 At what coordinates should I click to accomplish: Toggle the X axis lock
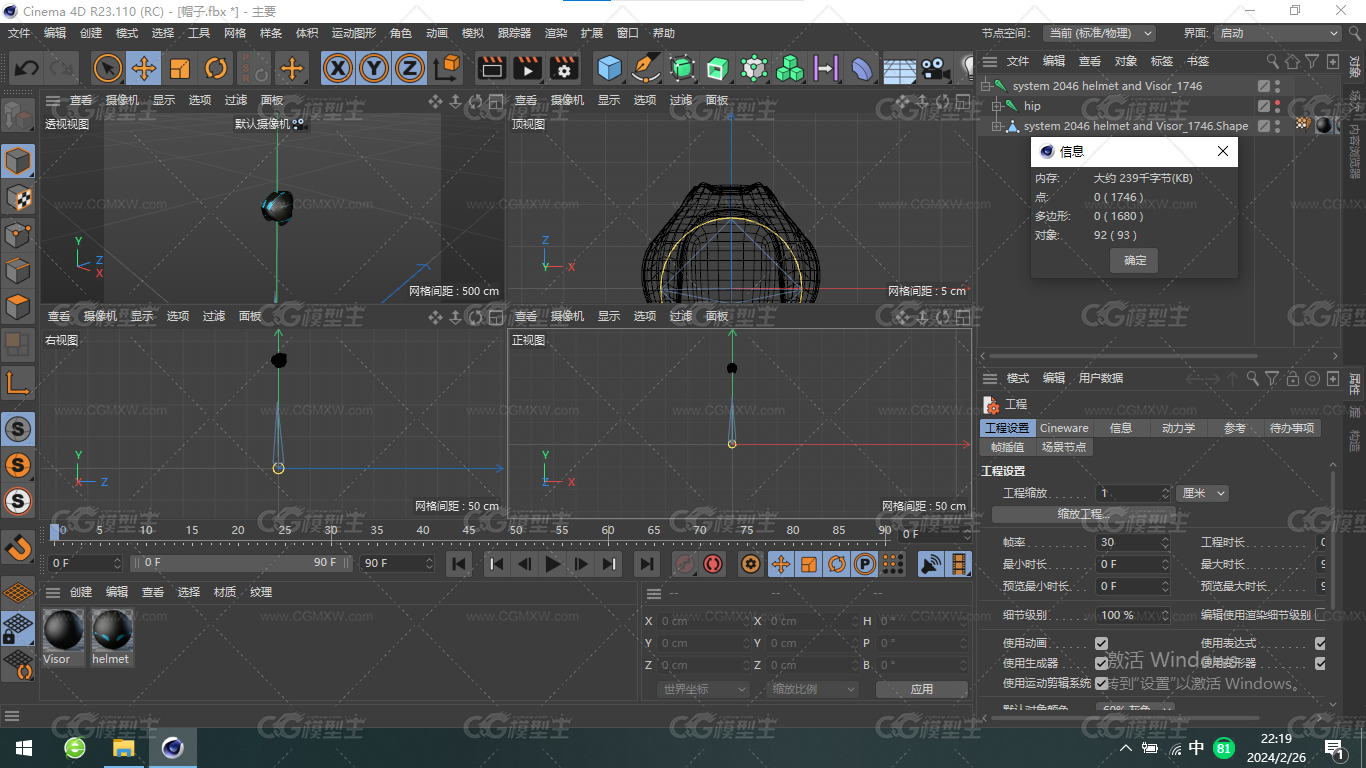click(339, 69)
